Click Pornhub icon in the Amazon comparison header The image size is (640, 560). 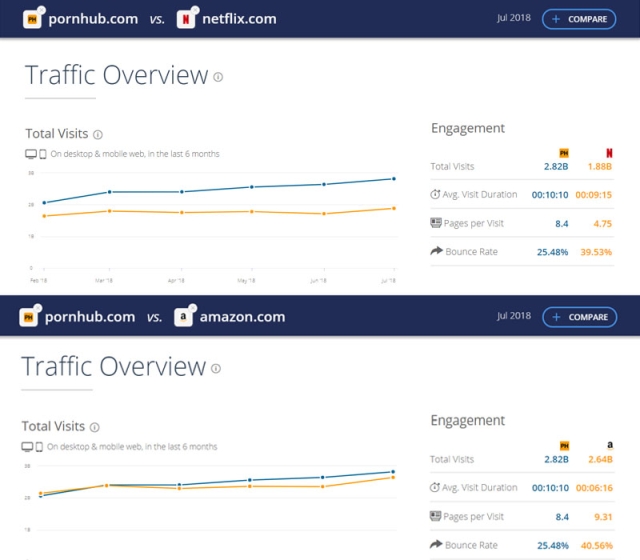[28, 317]
